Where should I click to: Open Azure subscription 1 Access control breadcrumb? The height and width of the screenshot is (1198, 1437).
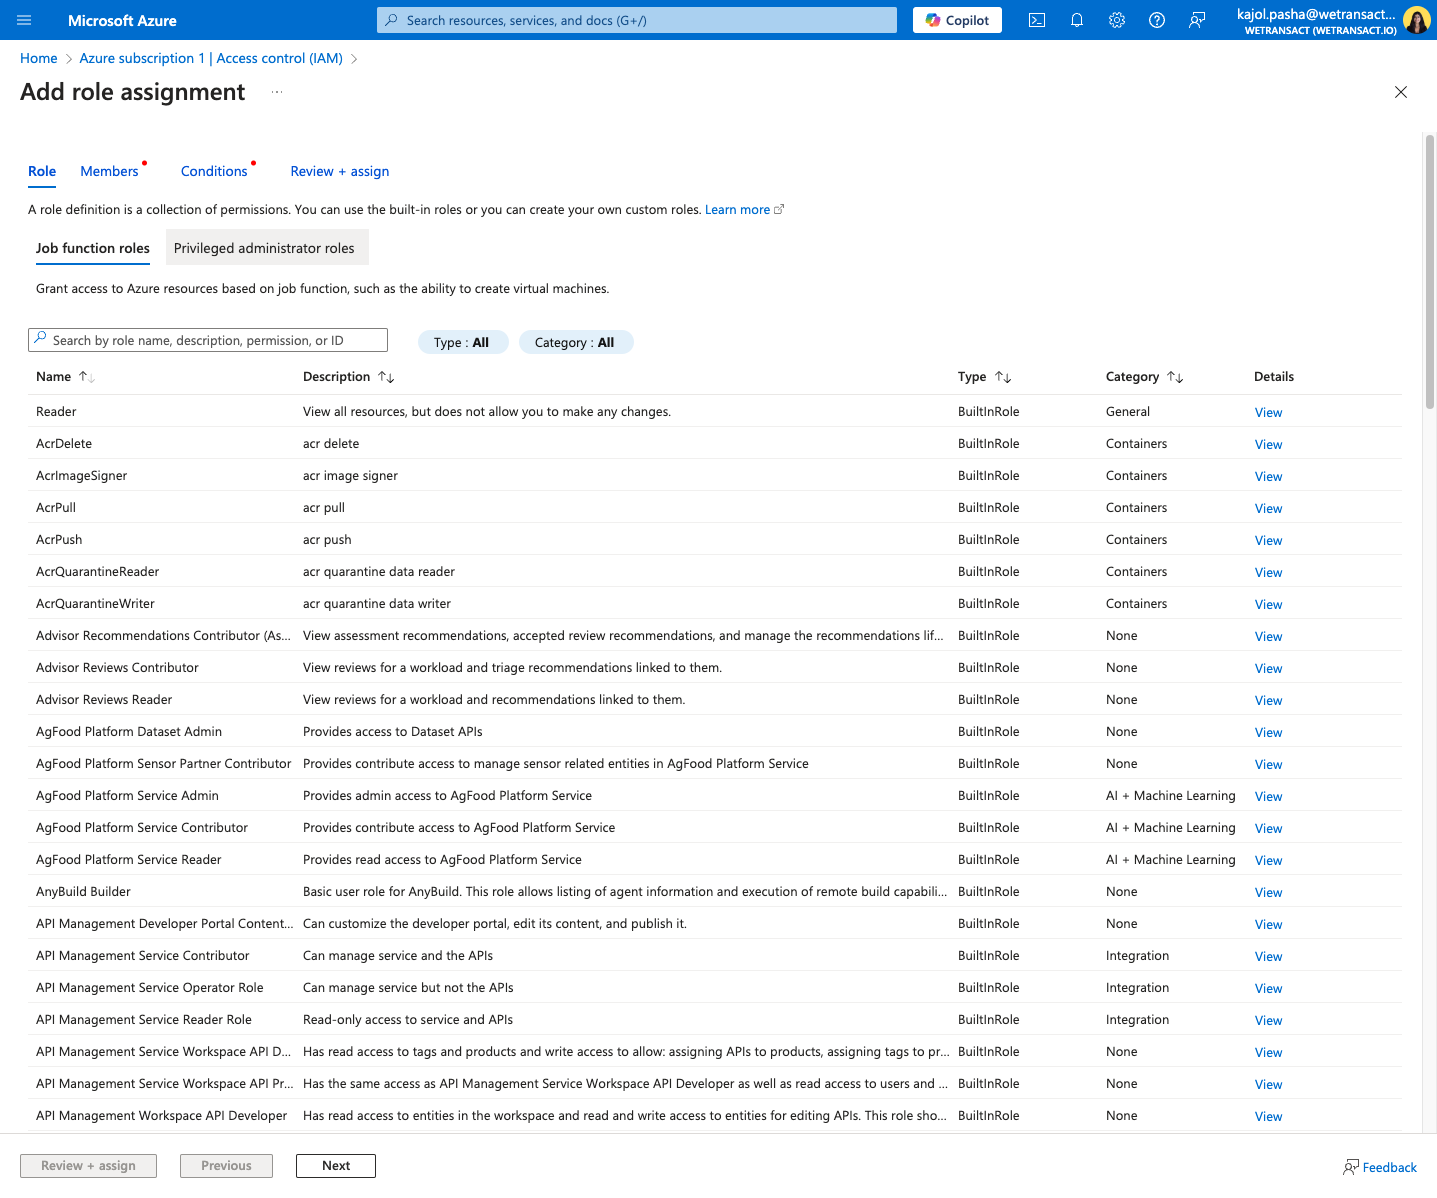point(211,58)
